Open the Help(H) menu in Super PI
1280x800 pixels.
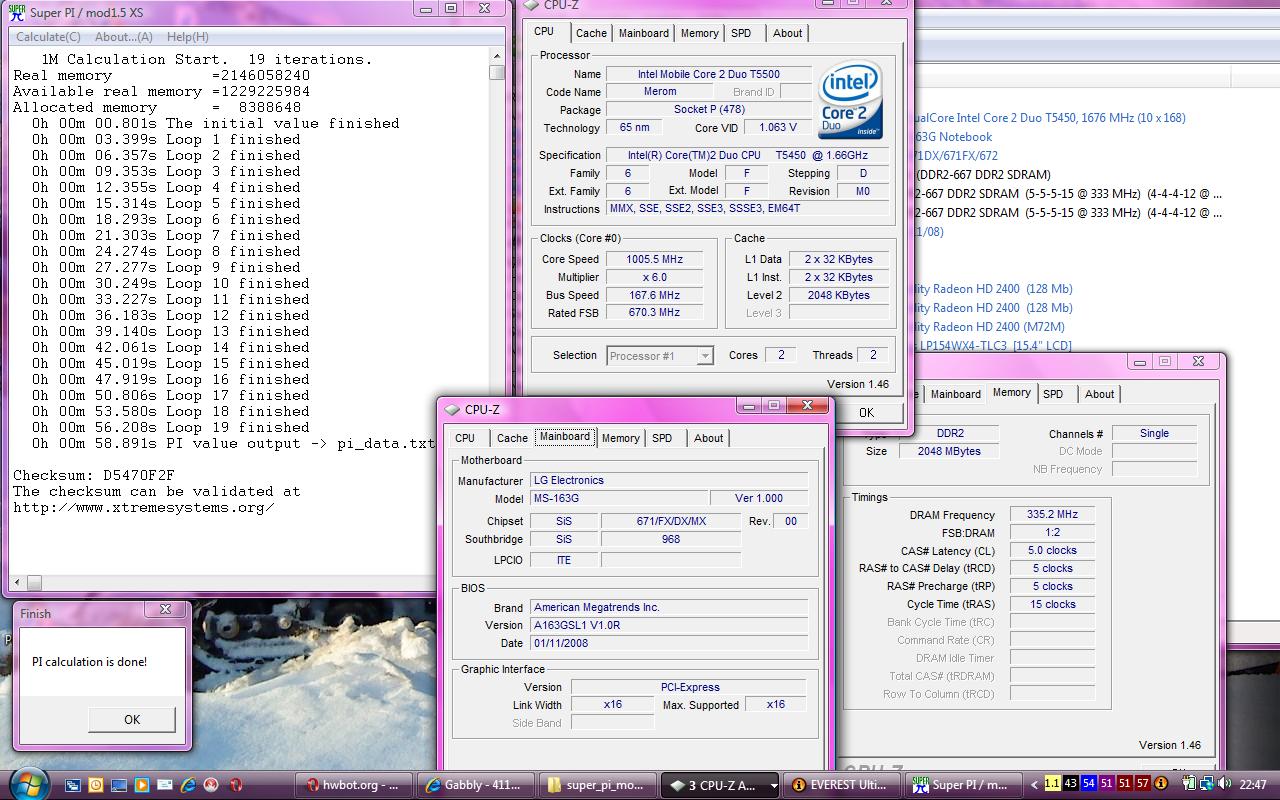point(188,37)
